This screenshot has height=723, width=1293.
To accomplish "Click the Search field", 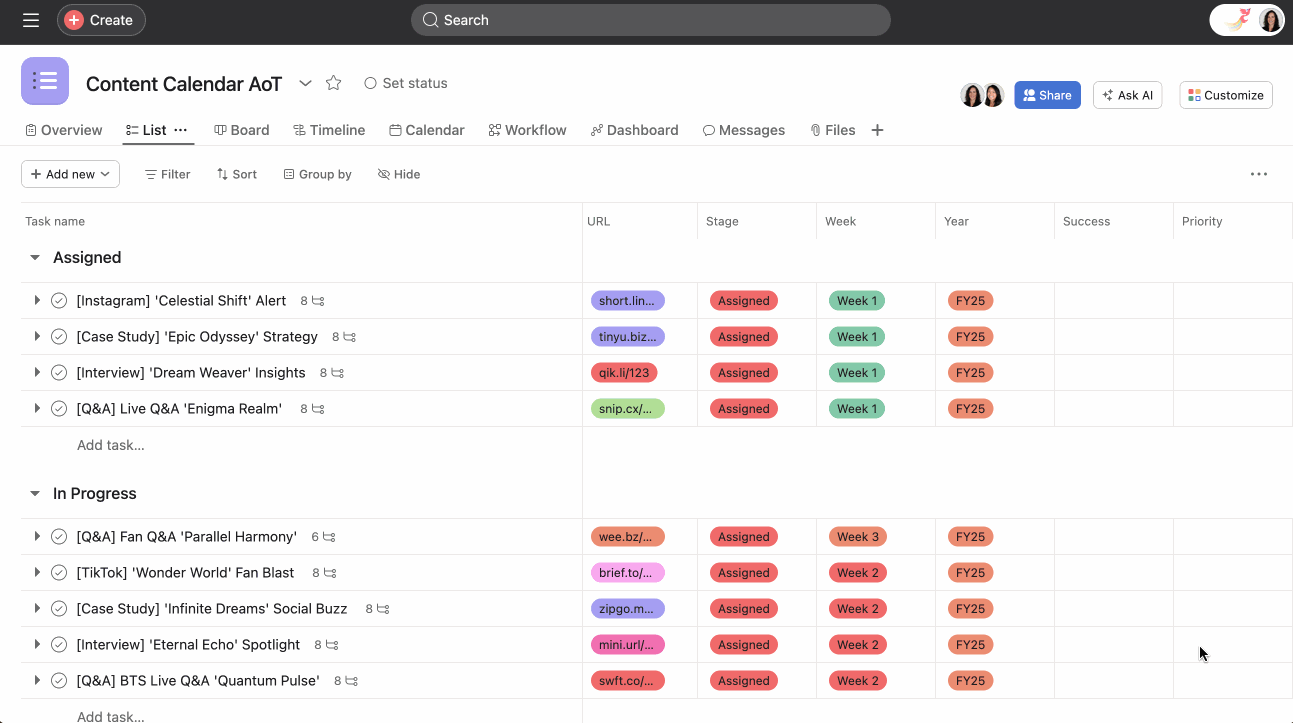I will point(650,20).
